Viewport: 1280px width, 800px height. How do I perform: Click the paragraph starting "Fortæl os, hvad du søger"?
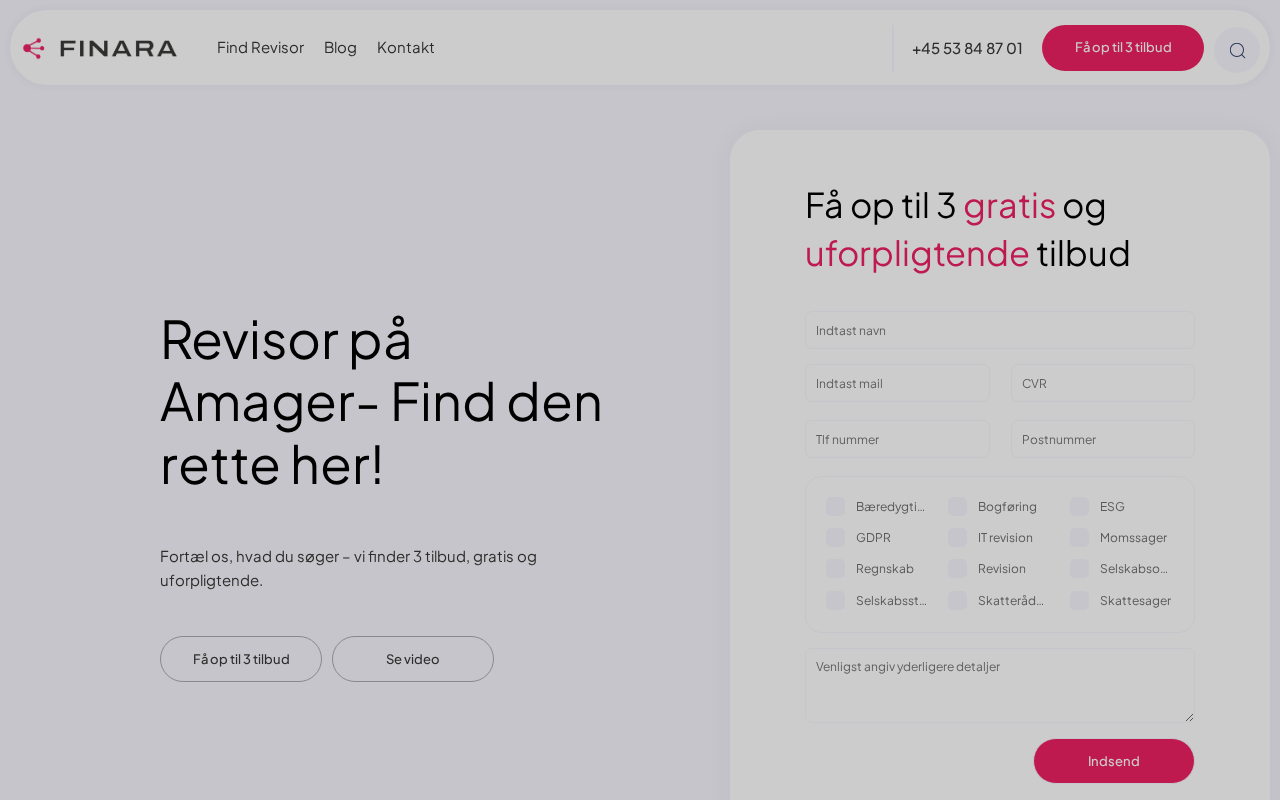pos(349,568)
